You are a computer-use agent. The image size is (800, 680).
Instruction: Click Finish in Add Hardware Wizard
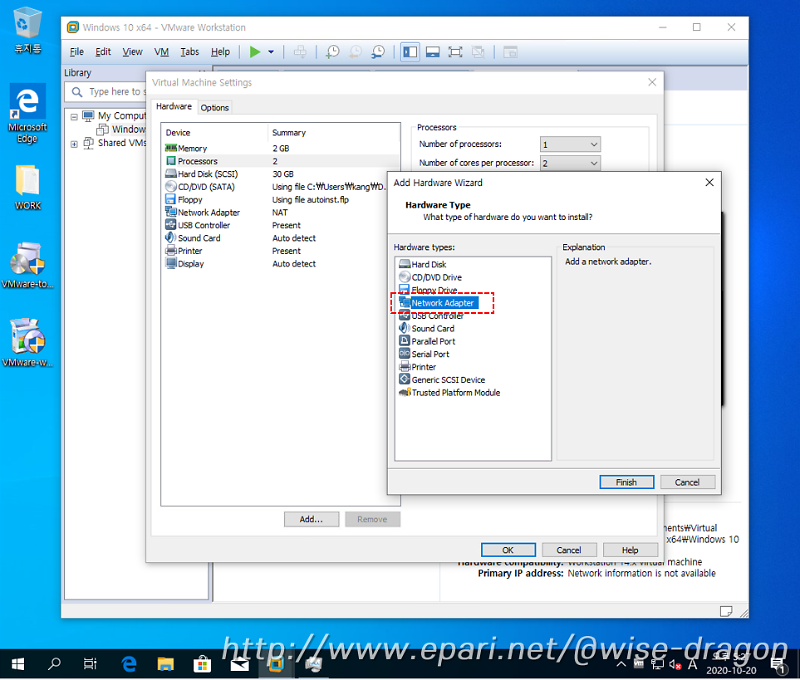tap(626, 482)
